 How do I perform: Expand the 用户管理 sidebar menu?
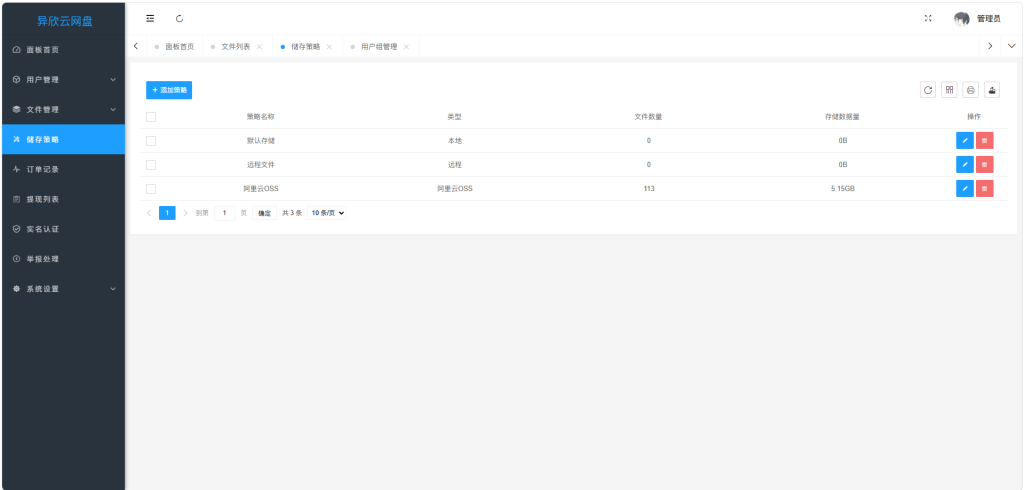point(63,80)
